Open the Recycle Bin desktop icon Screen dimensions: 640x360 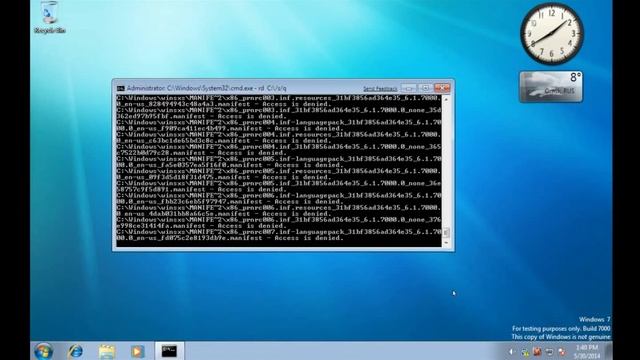pyautogui.click(x=49, y=17)
